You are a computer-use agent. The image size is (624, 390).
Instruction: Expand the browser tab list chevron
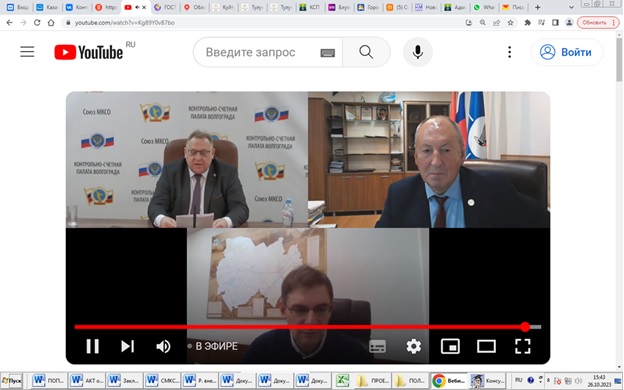(x=571, y=7)
